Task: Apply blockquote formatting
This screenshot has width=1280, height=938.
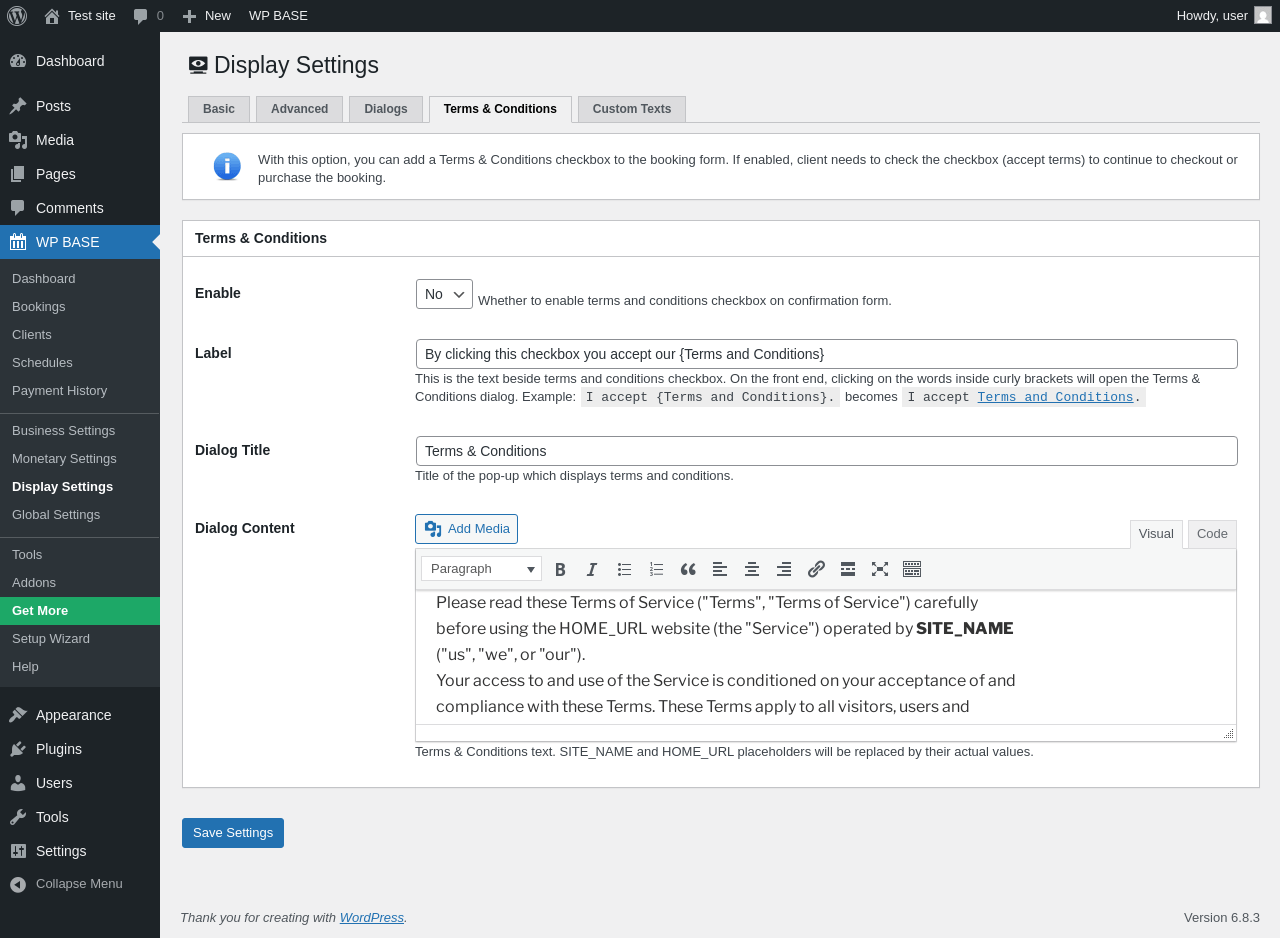Action: (x=688, y=569)
